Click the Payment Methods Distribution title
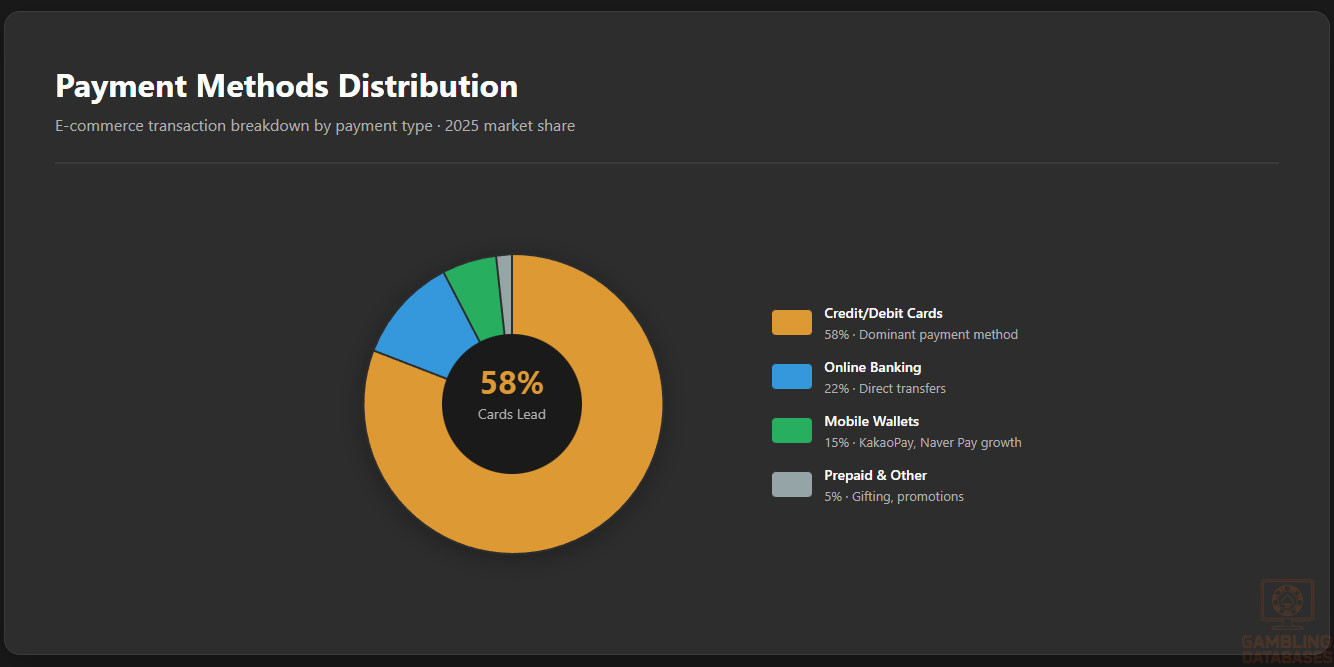 point(286,86)
